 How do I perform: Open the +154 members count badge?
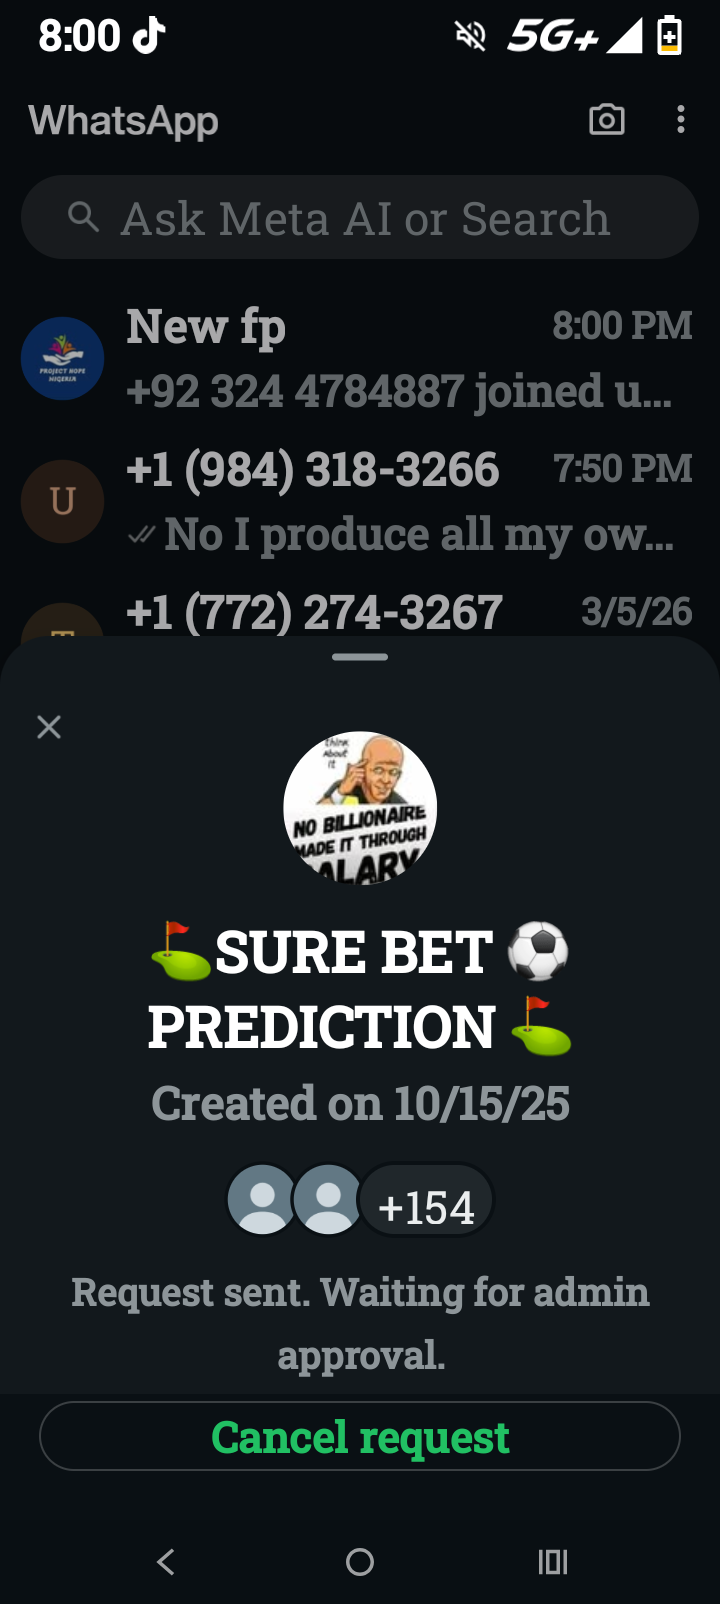coord(426,1199)
